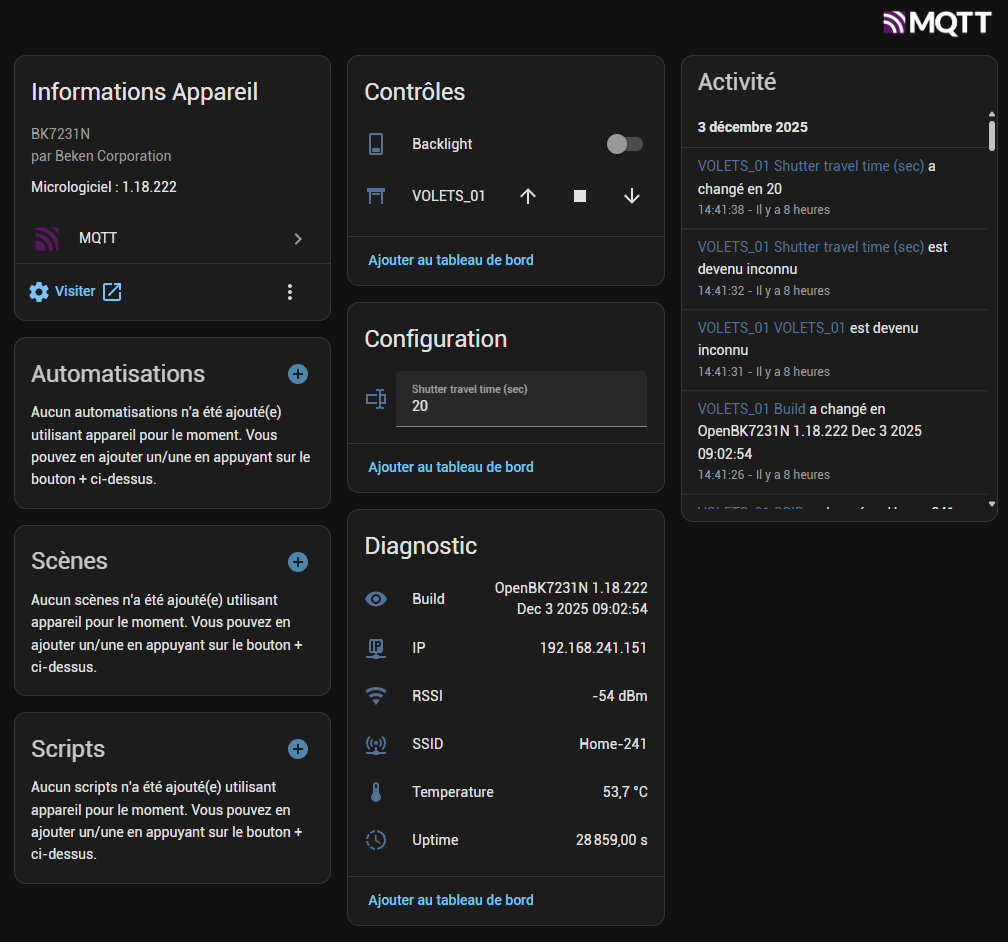Viewport: 1008px width, 942px height.
Task: Lower the VOLETS_01 shutter with down arrow
Action: tap(632, 196)
